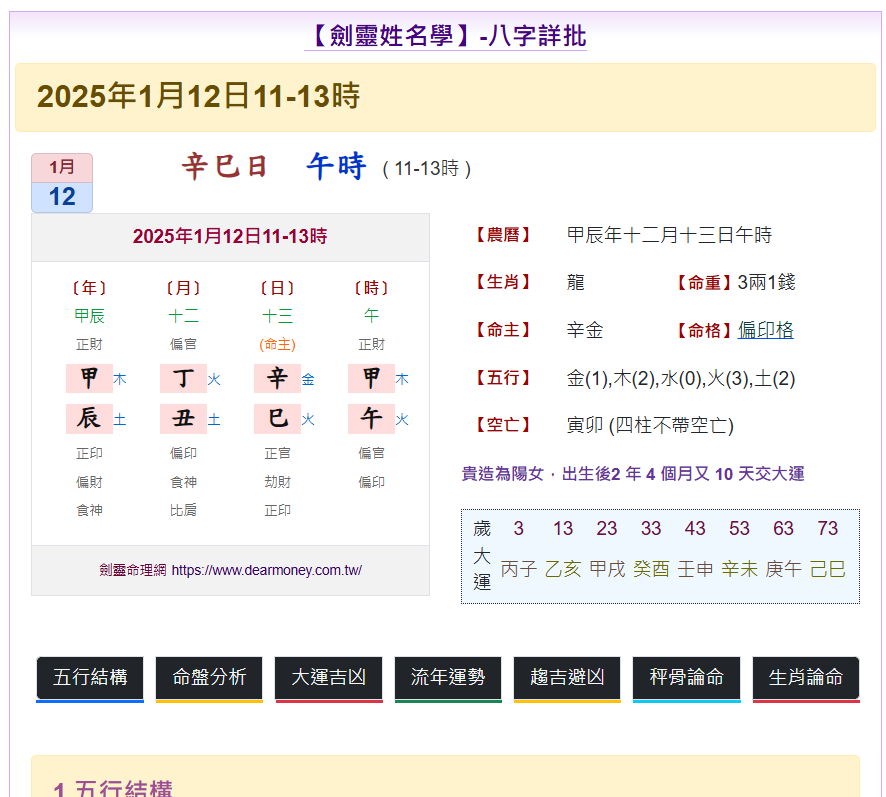Click the 1月 12 calendar date icon

(62, 183)
